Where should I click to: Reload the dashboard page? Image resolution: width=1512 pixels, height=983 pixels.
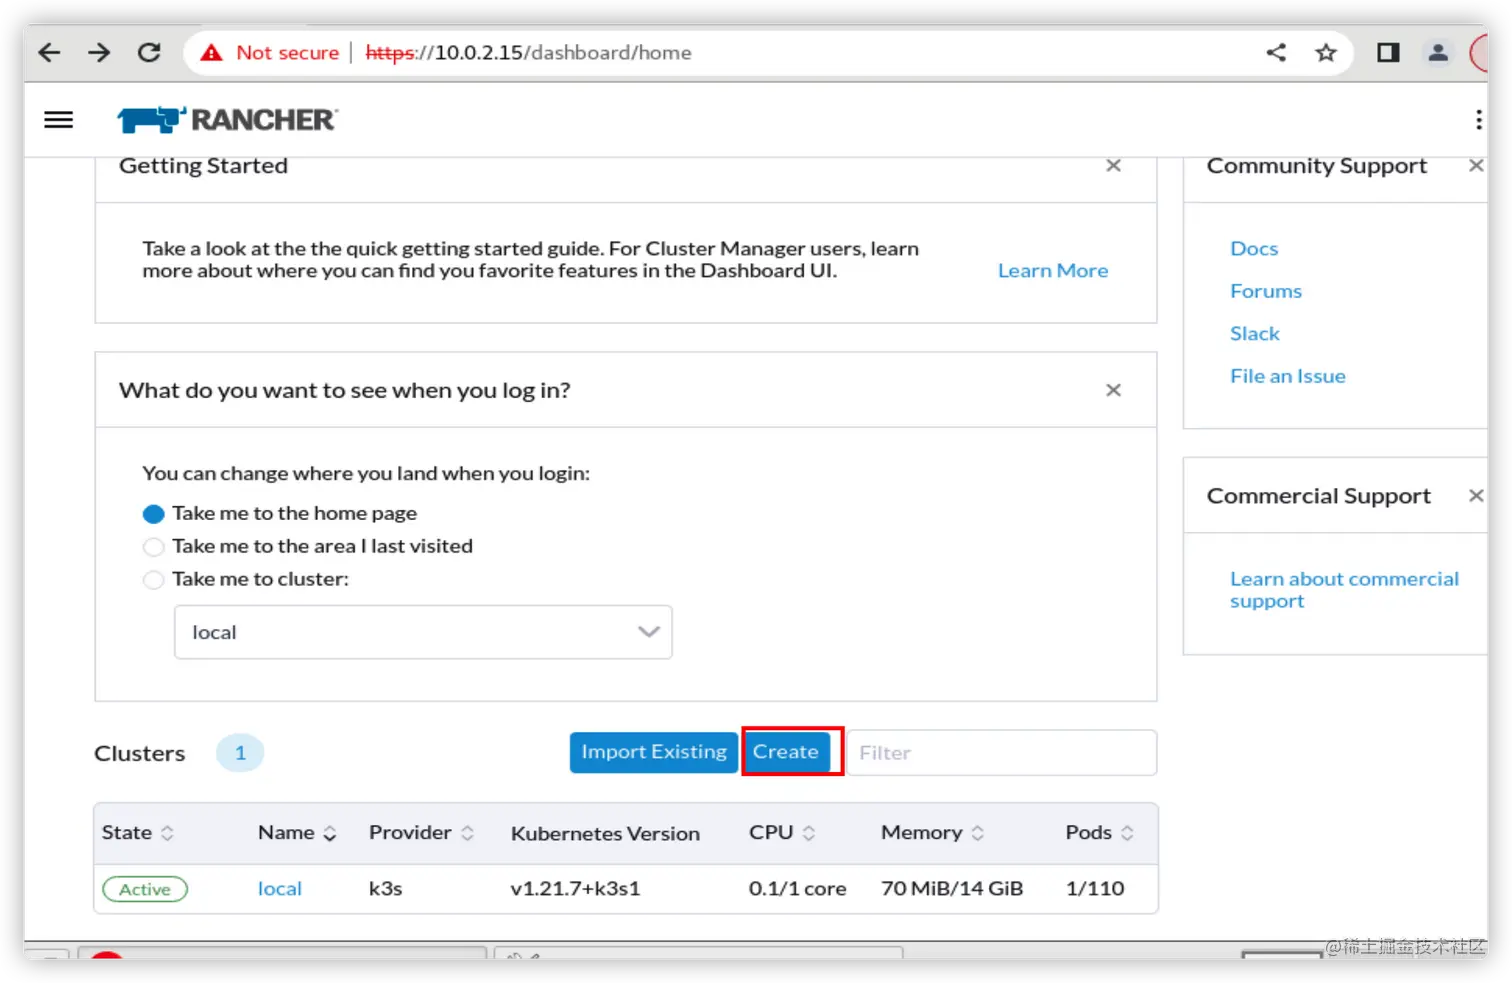pos(149,53)
